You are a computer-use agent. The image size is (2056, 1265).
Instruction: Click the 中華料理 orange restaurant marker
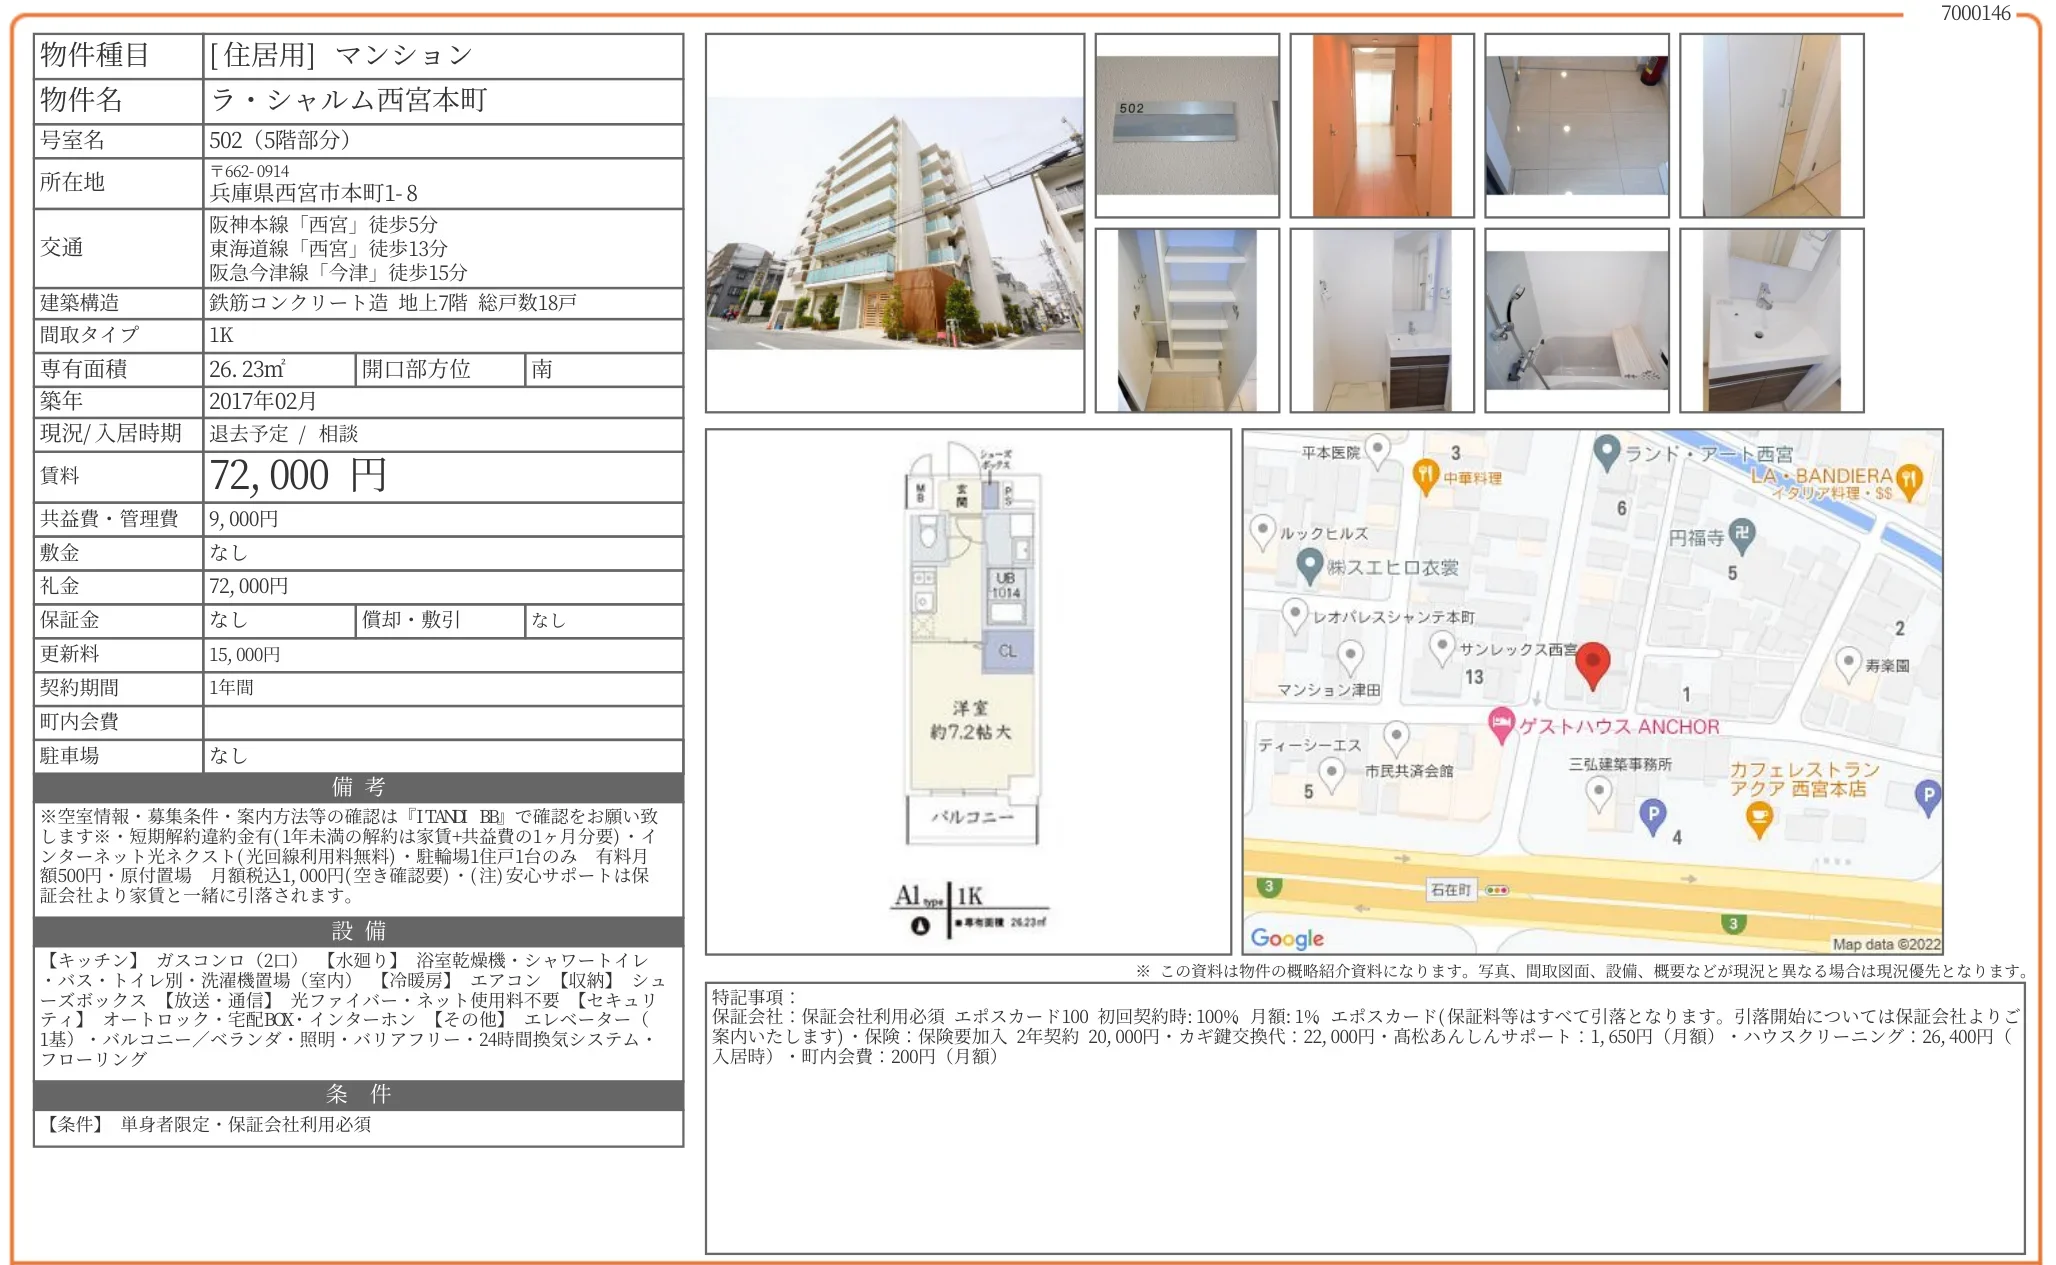1425,475
